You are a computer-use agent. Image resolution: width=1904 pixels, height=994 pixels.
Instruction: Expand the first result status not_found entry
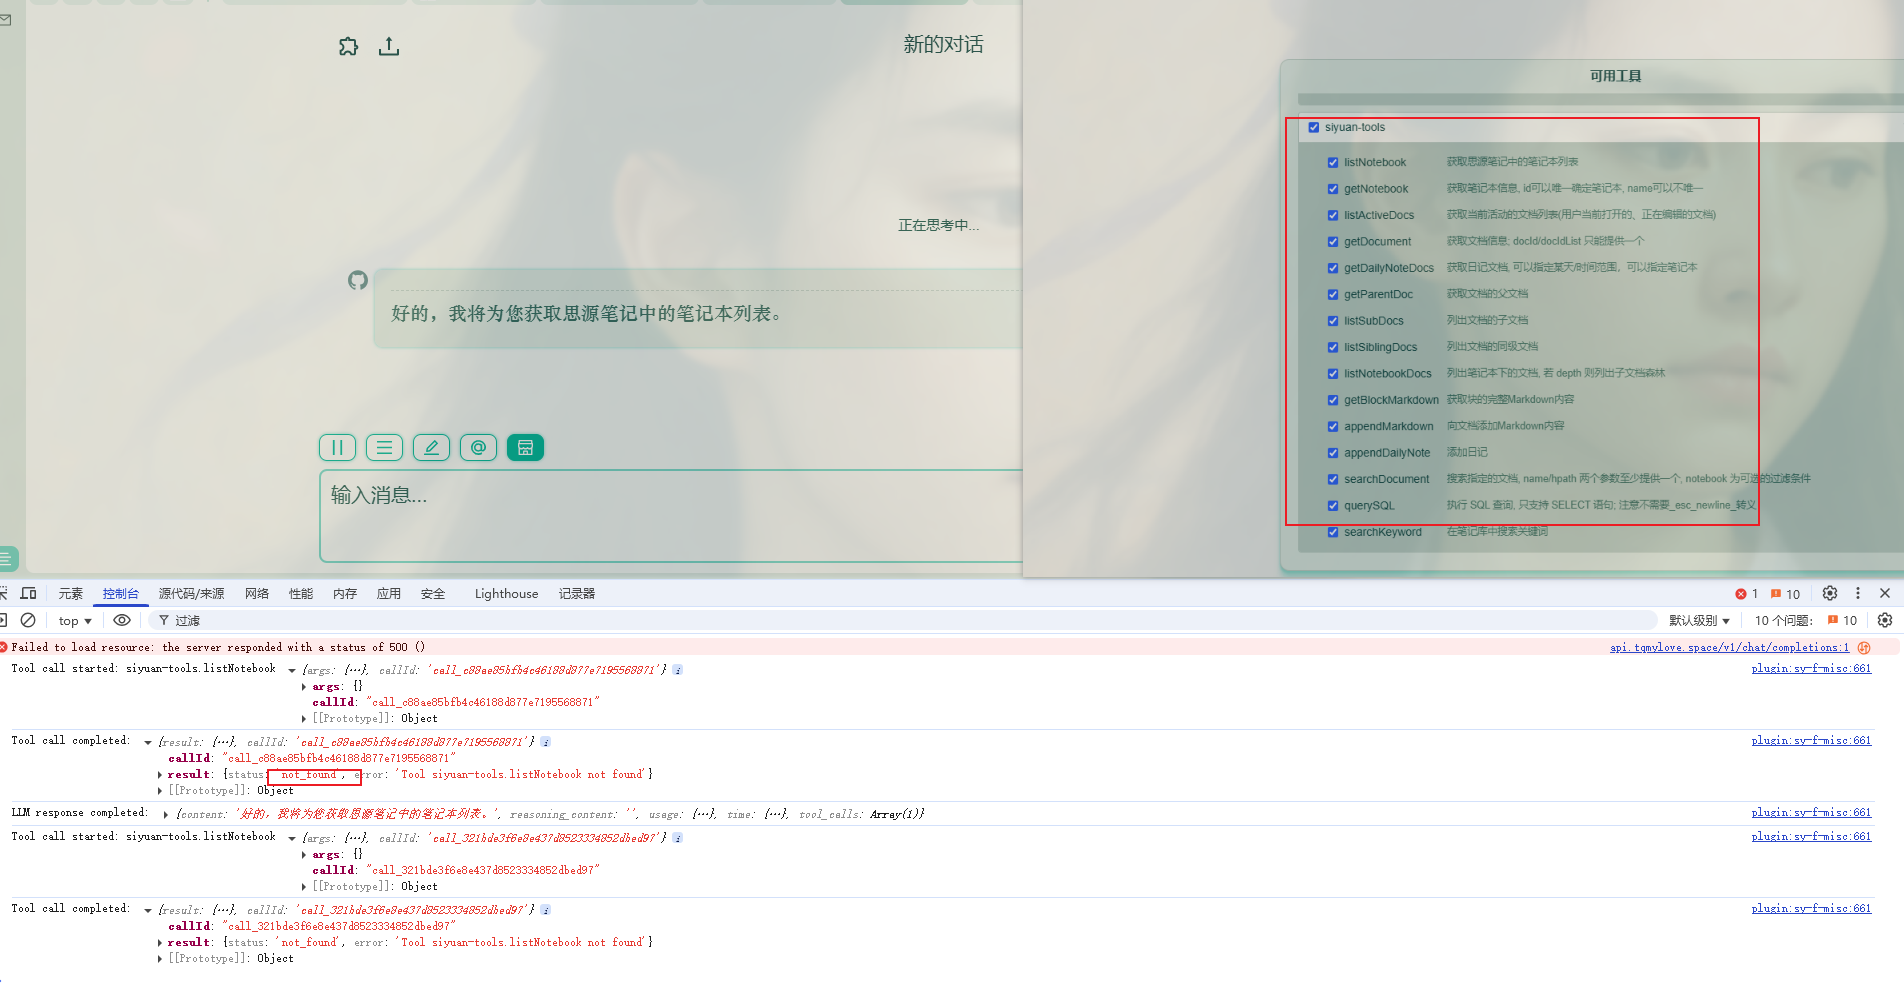160,774
